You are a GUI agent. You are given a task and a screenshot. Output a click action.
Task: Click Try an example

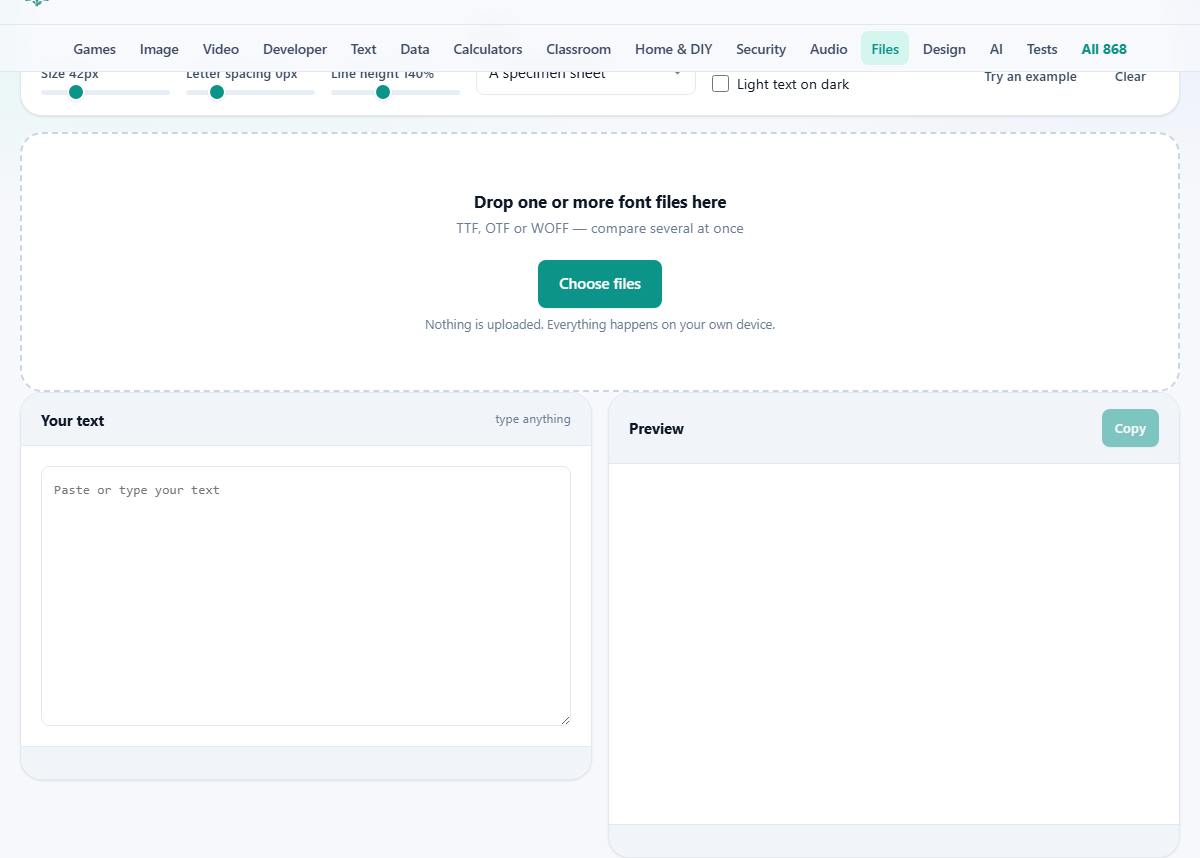pos(1030,77)
